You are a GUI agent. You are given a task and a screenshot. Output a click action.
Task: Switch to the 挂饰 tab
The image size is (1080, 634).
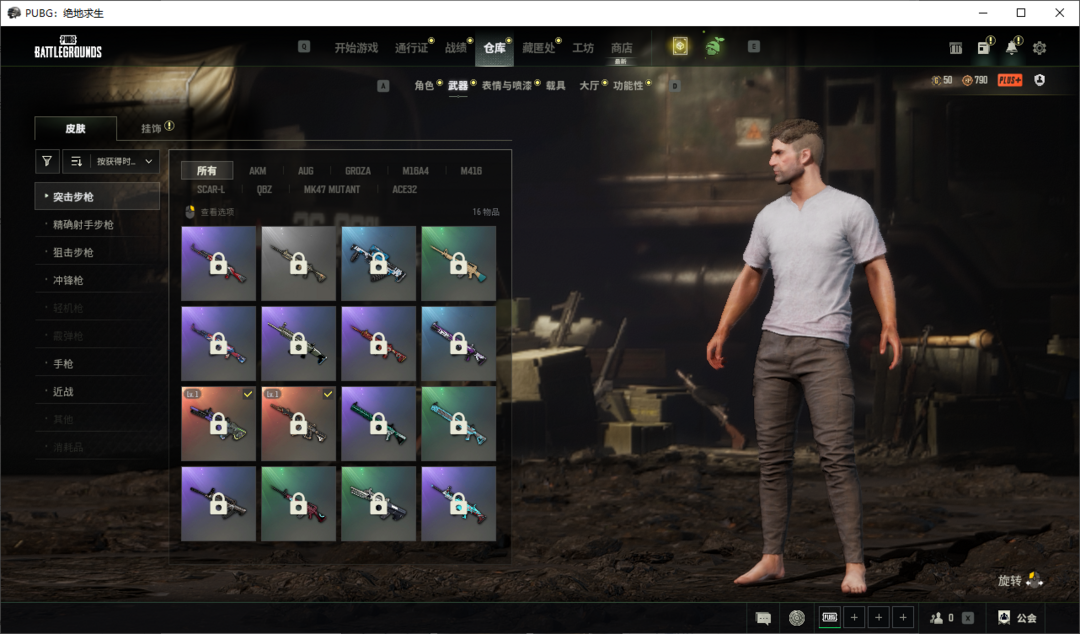[151, 128]
